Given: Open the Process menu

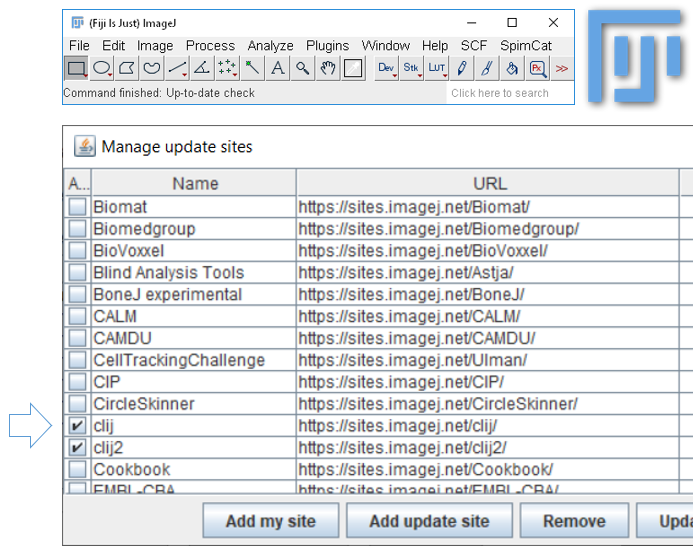Looking at the screenshot, I should (x=210, y=46).
